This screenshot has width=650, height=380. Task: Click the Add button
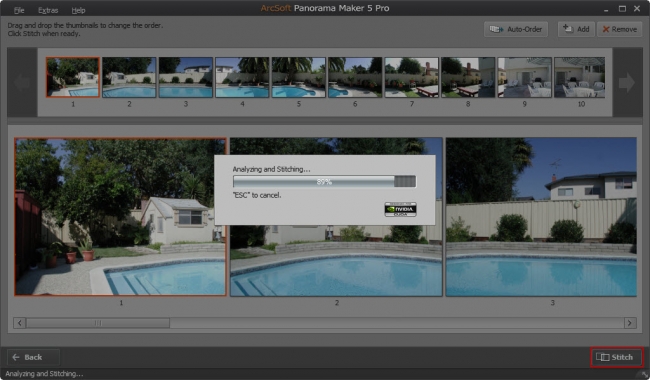[576, 29]
